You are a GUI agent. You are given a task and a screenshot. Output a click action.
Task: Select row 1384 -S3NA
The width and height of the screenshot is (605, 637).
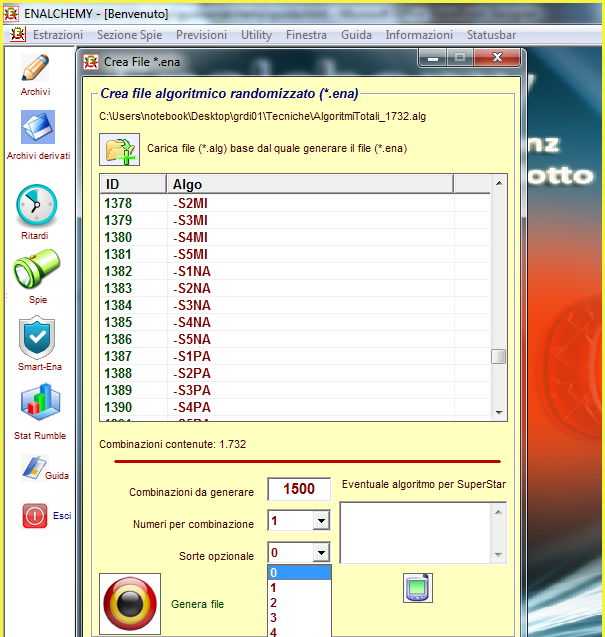click(295, 305)
